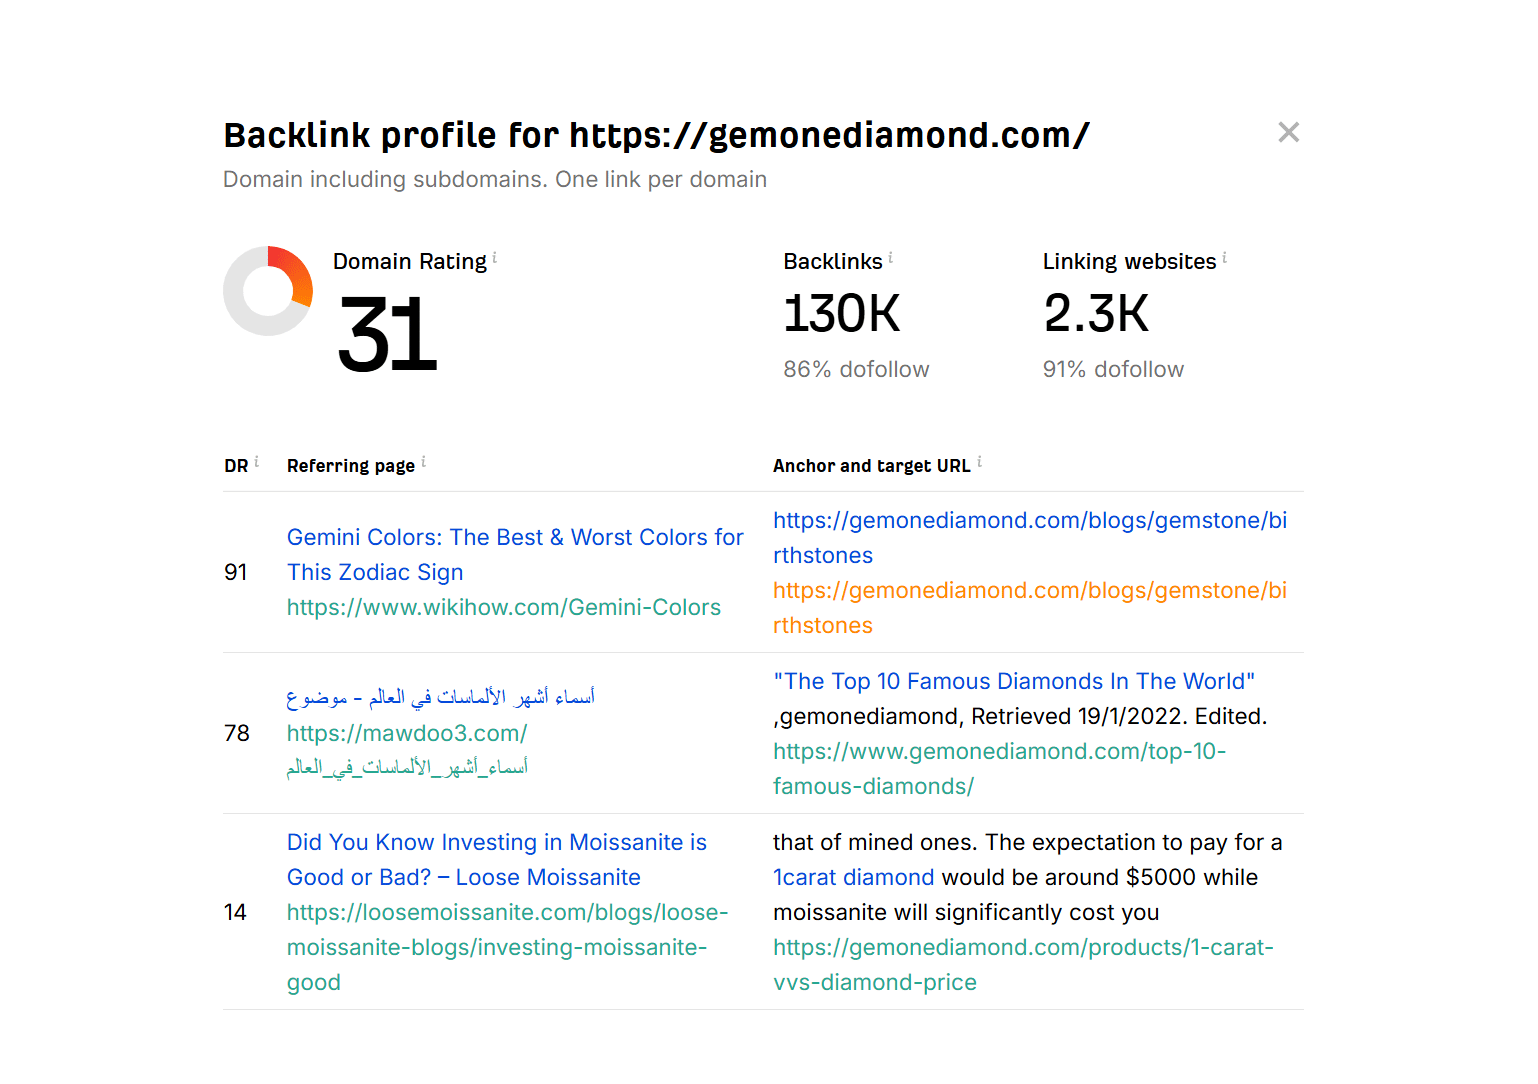Click info icon next to DR column
This screenshot has height=1084, width=1538.
click(x=256, y=462)
